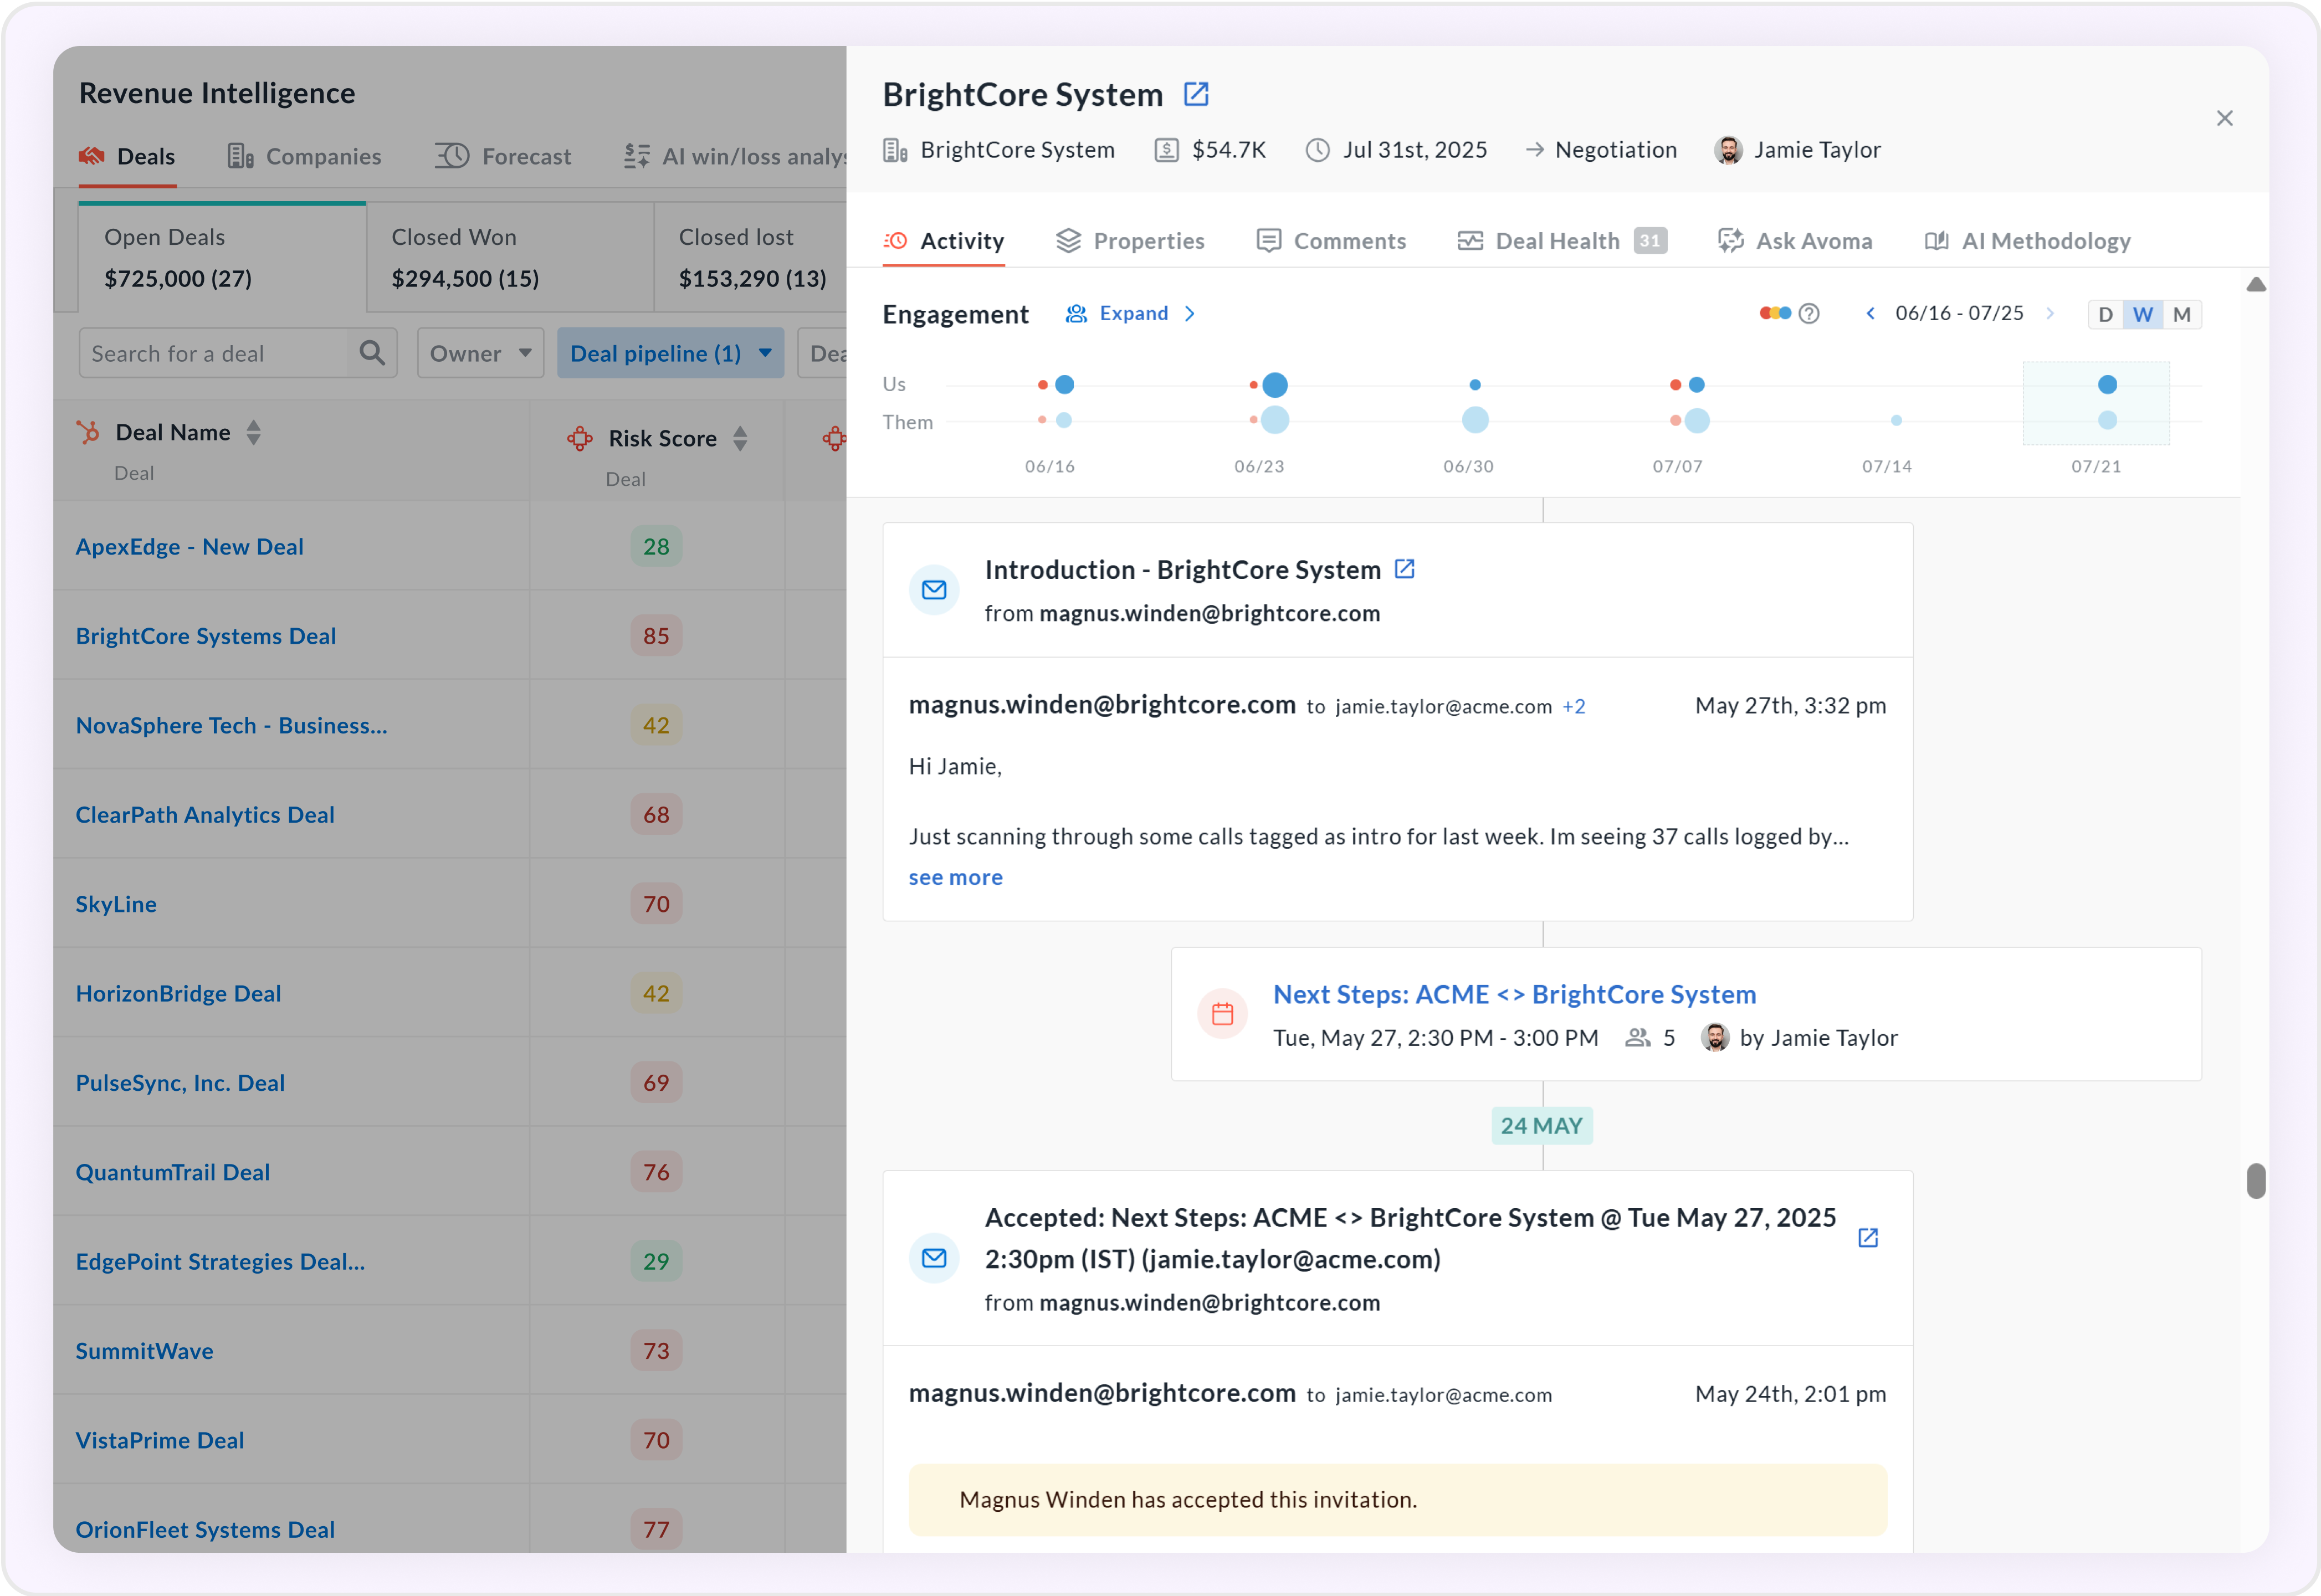
Task: Switch to AI win/loss analysis tab
Action: [735, 156]
